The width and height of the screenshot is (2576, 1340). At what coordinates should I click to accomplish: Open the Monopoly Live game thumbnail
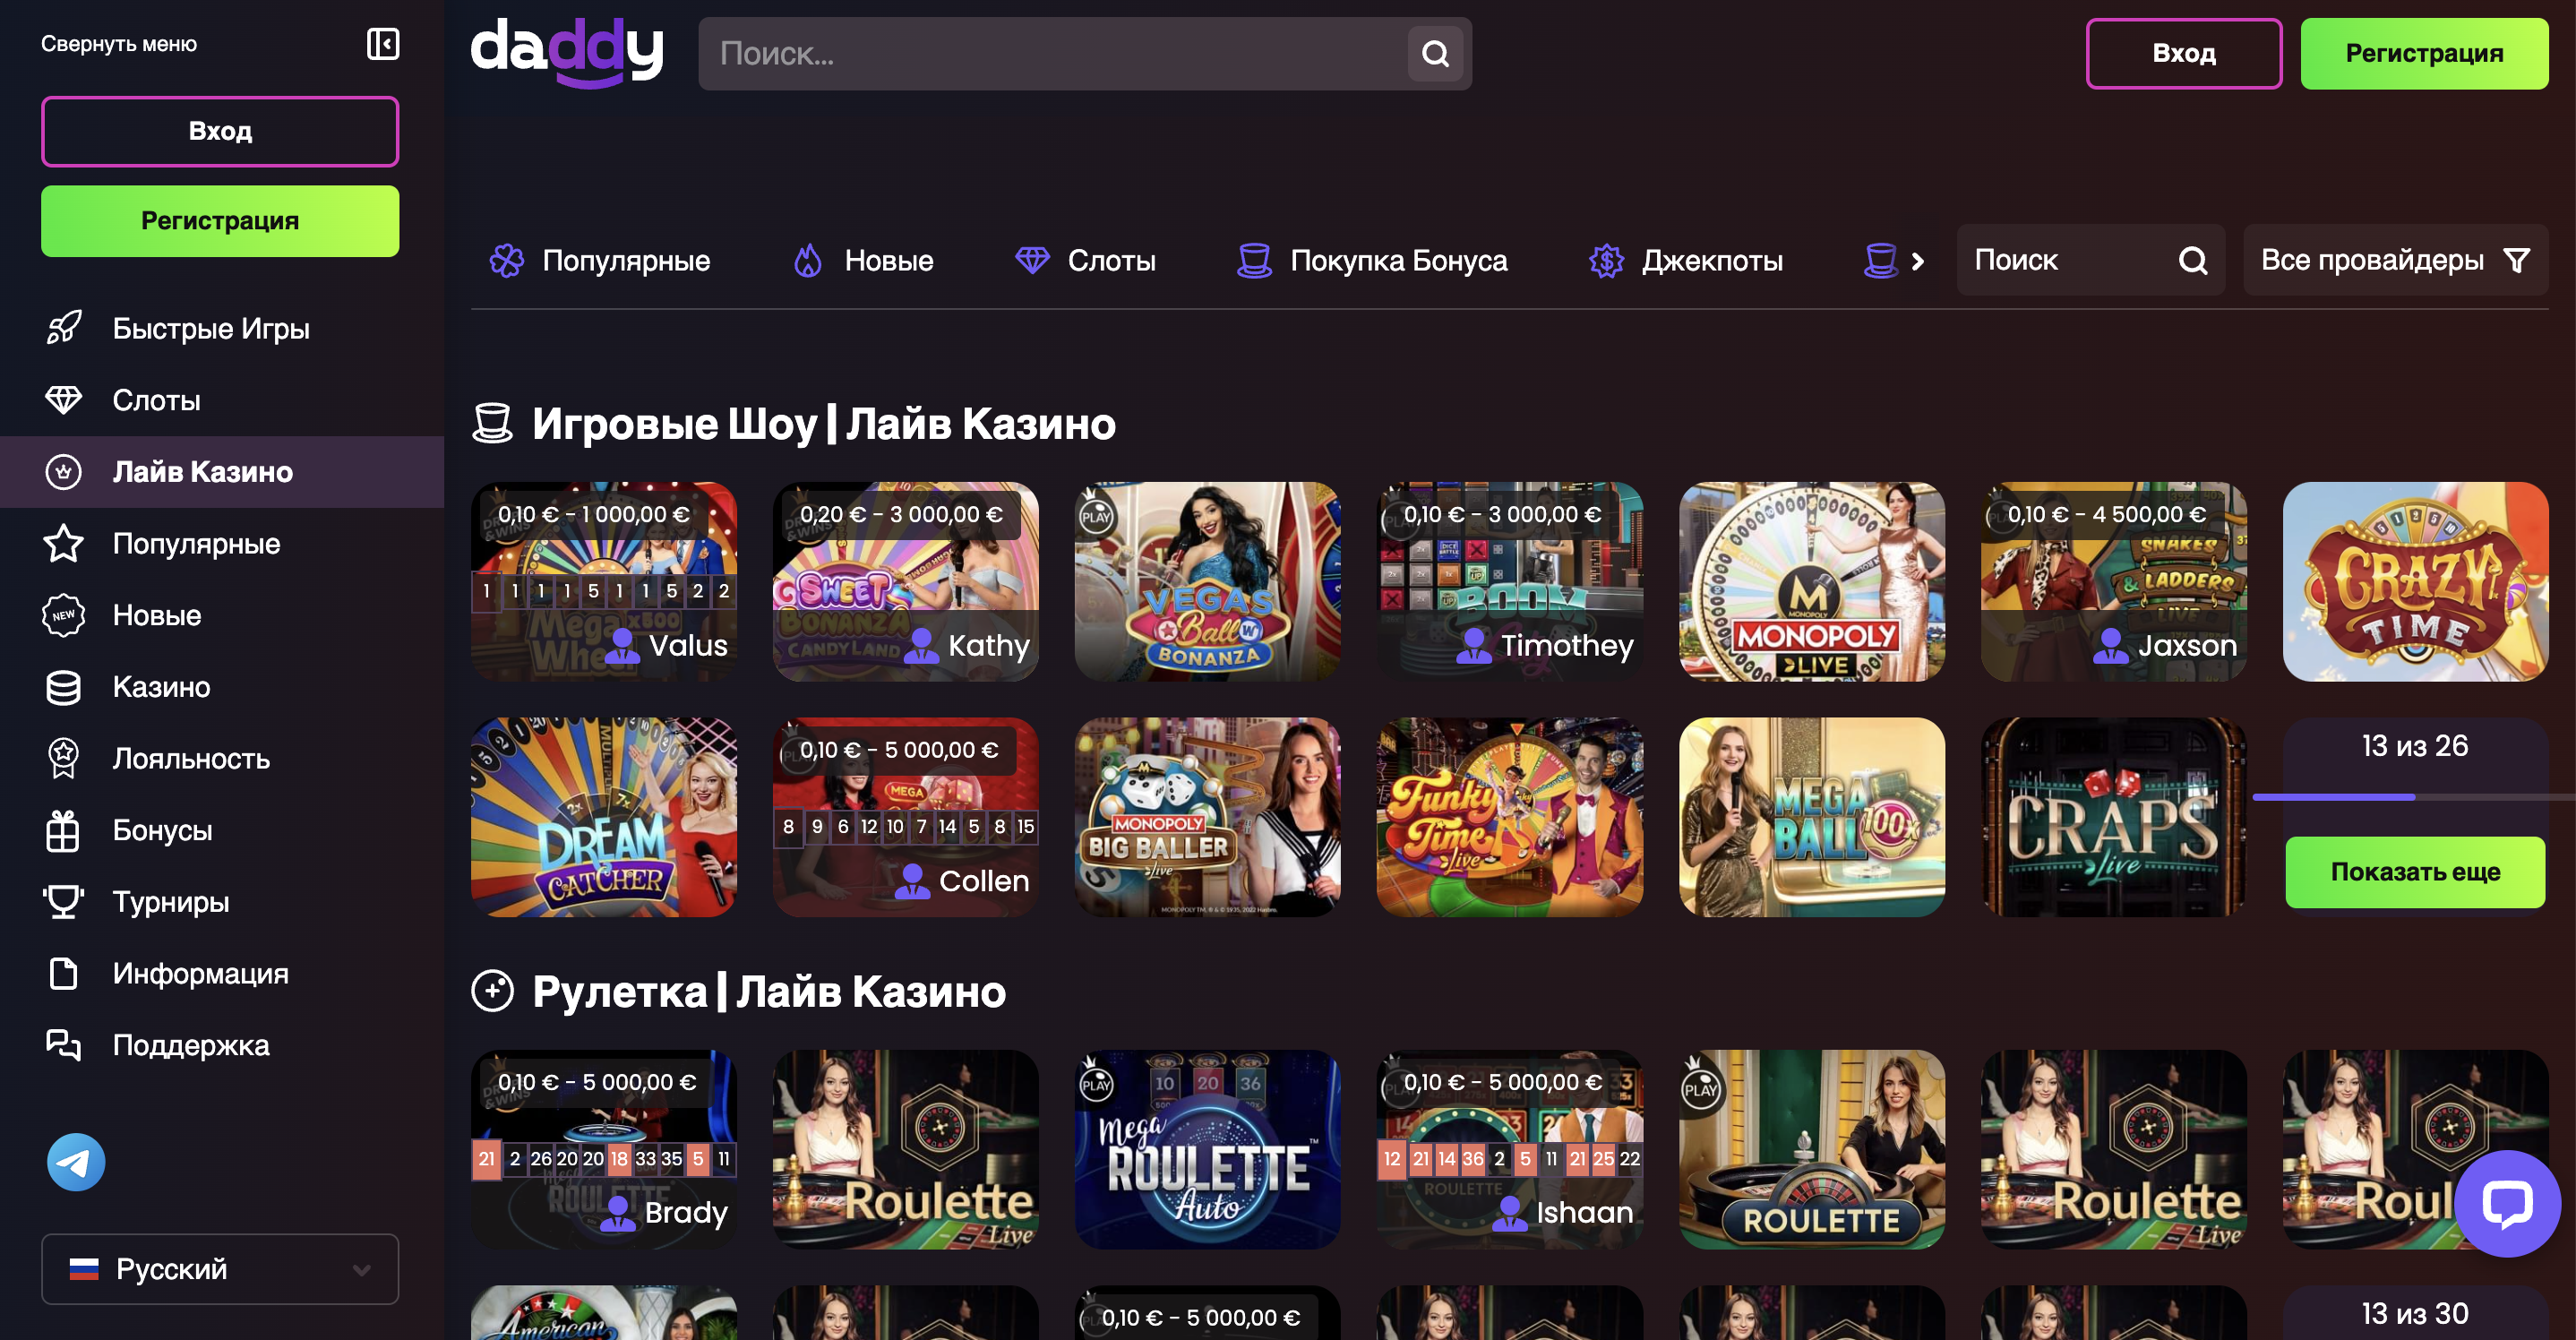1811,582
